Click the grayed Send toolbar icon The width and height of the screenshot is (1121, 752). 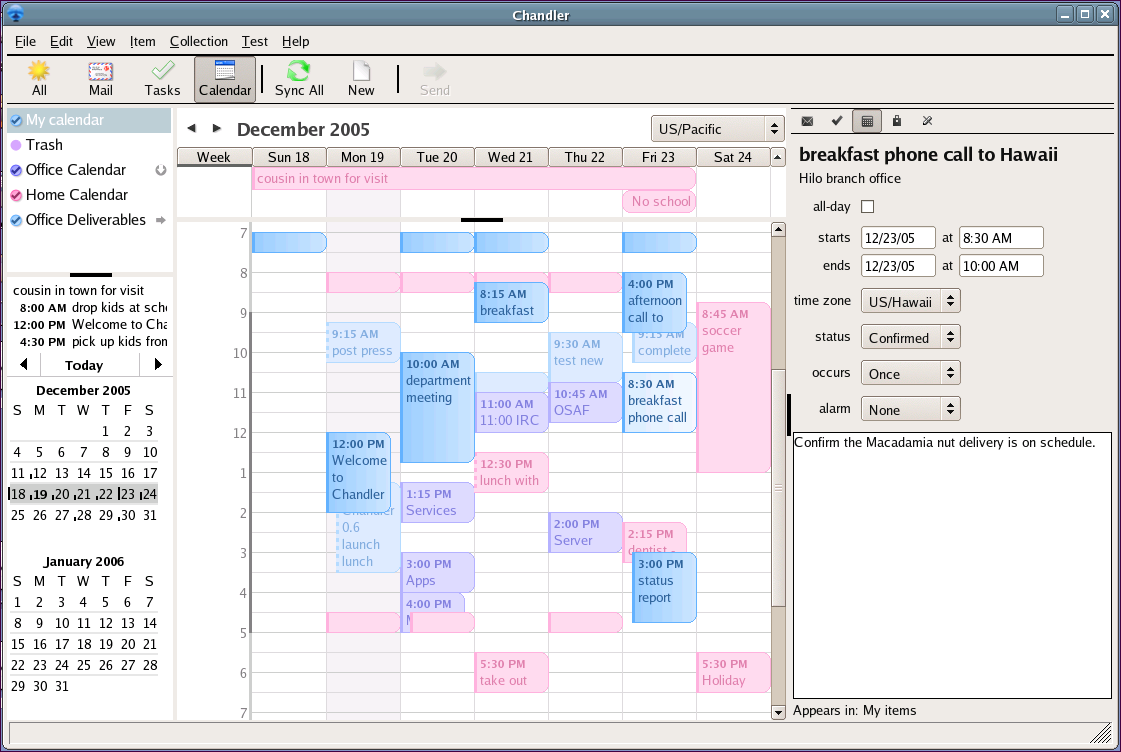435,79
